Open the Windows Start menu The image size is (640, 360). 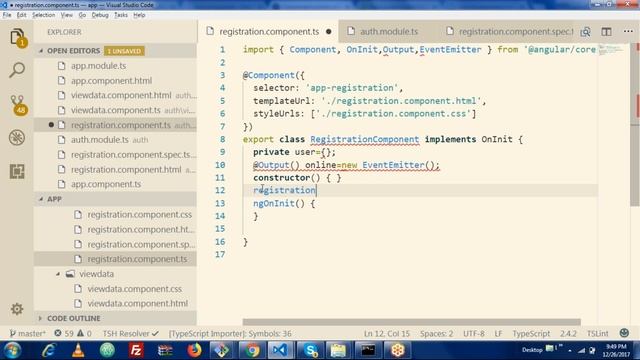tap(12, 351)
